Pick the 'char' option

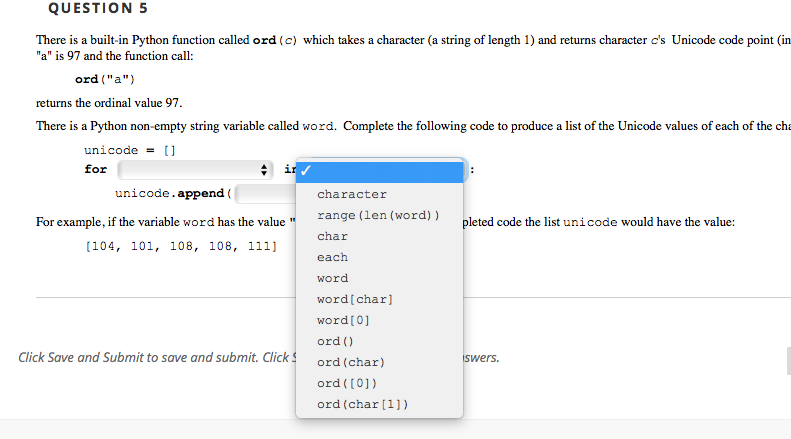coord(333,236)
